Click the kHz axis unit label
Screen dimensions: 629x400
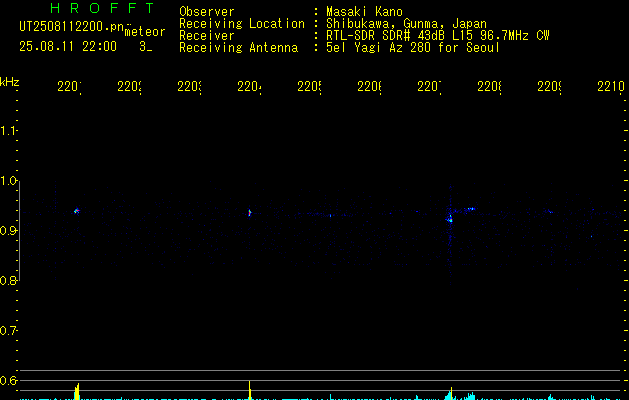pyautogui.click(x=10, y=82)
